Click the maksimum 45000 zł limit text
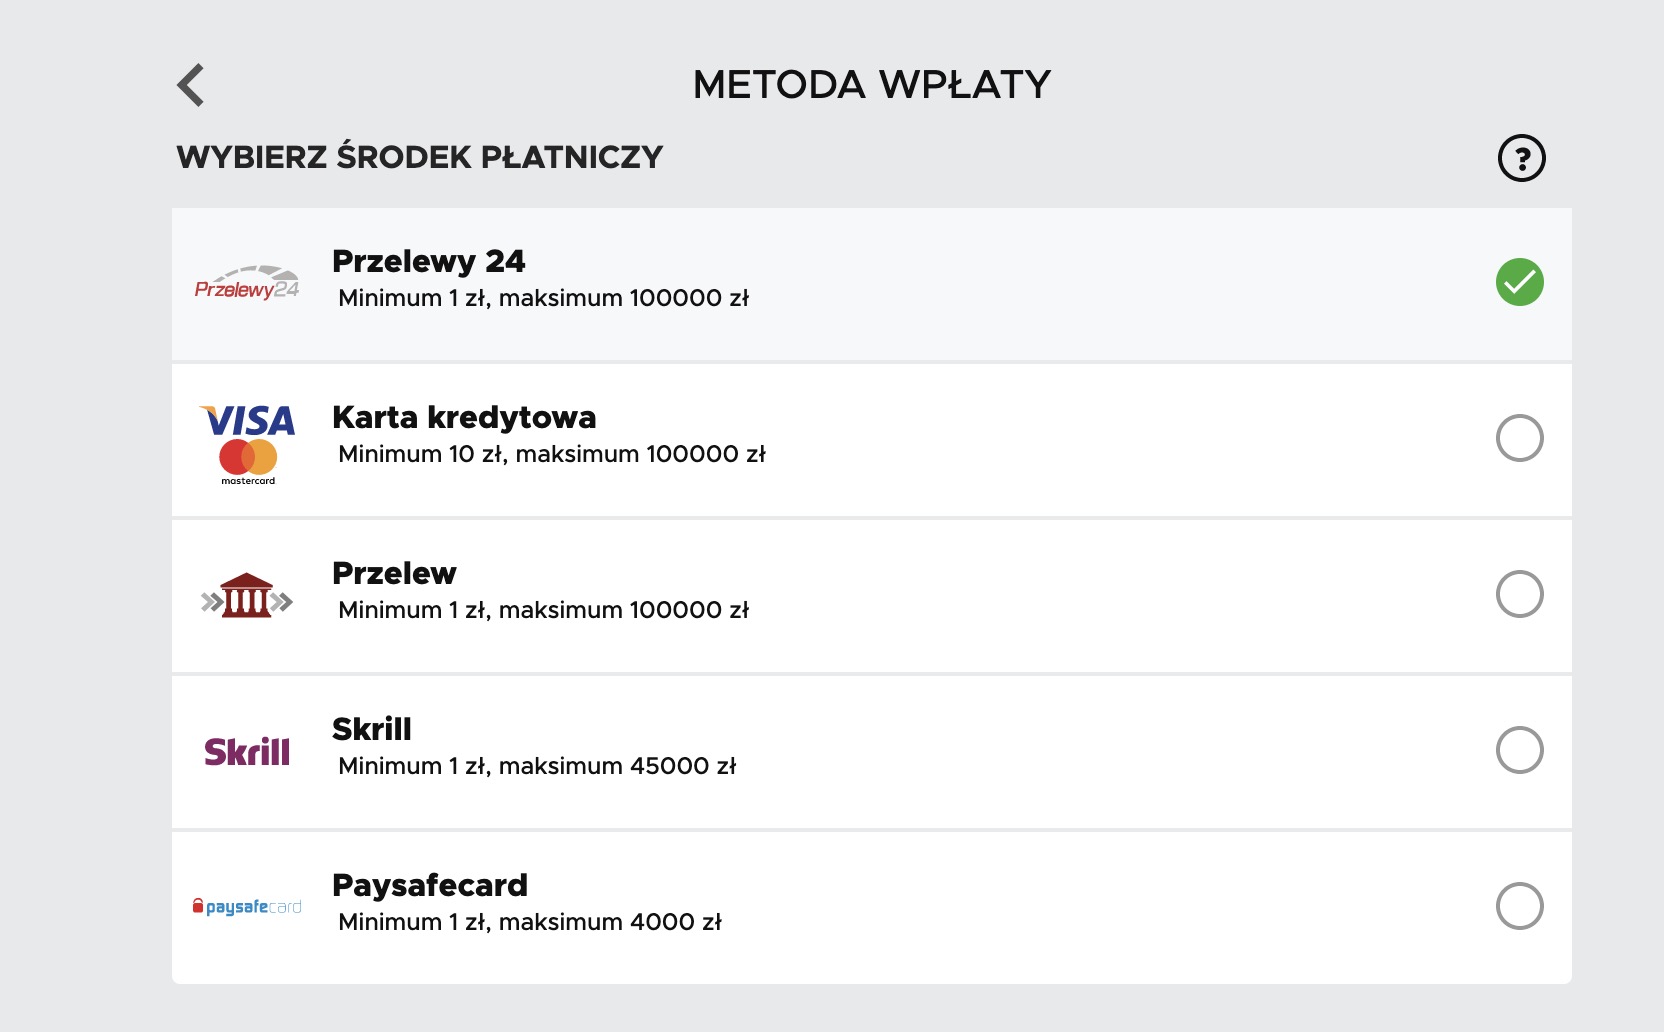This screenshot has width=1664, height=1032. [617, 766]
